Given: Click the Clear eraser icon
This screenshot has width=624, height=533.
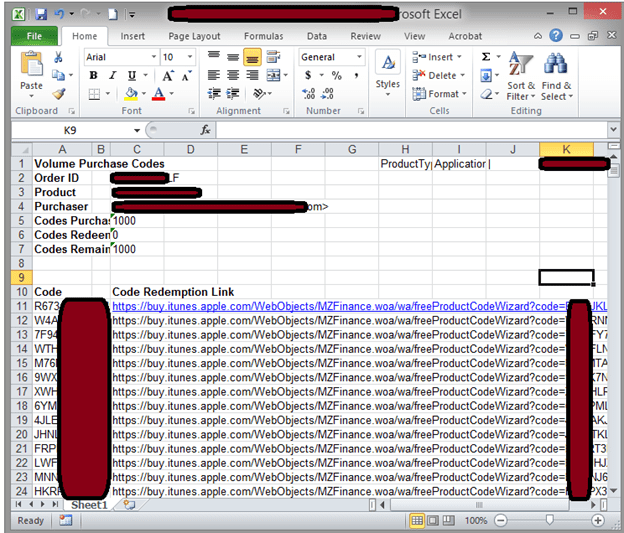Looking at the screenshot, I should [x=486, y=94].
